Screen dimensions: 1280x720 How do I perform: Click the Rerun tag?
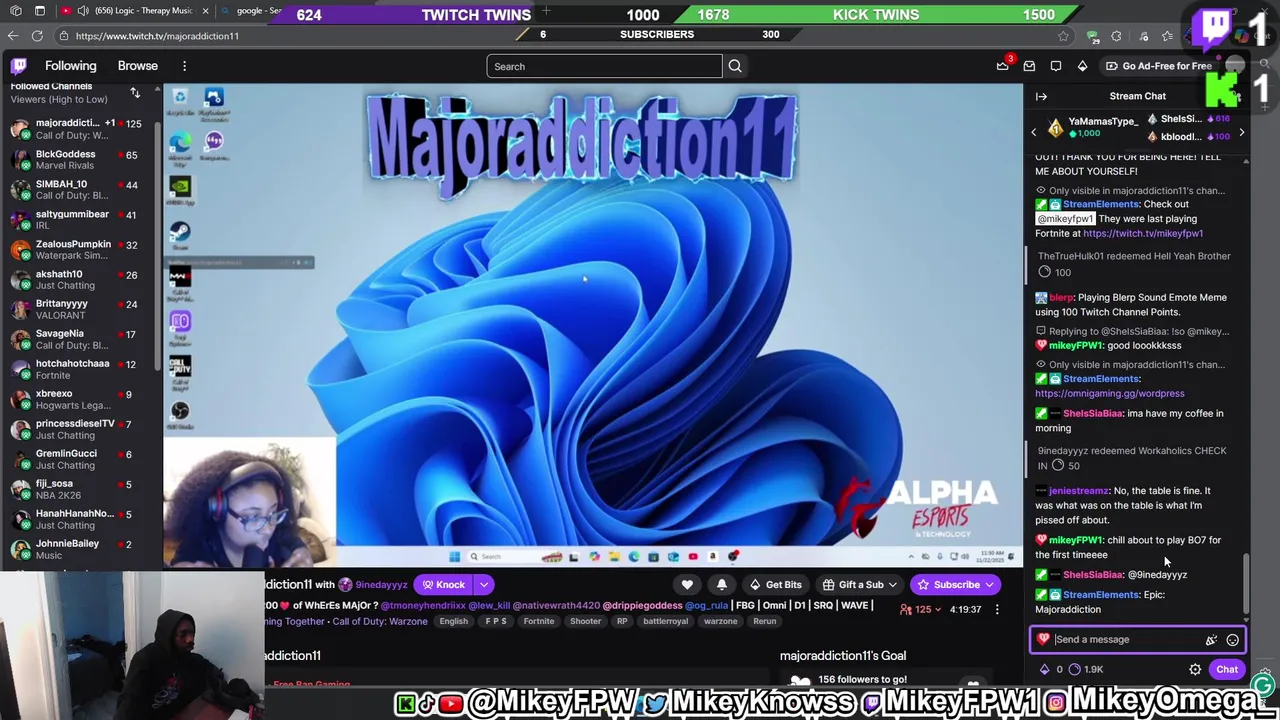click(x=765, y=621)
